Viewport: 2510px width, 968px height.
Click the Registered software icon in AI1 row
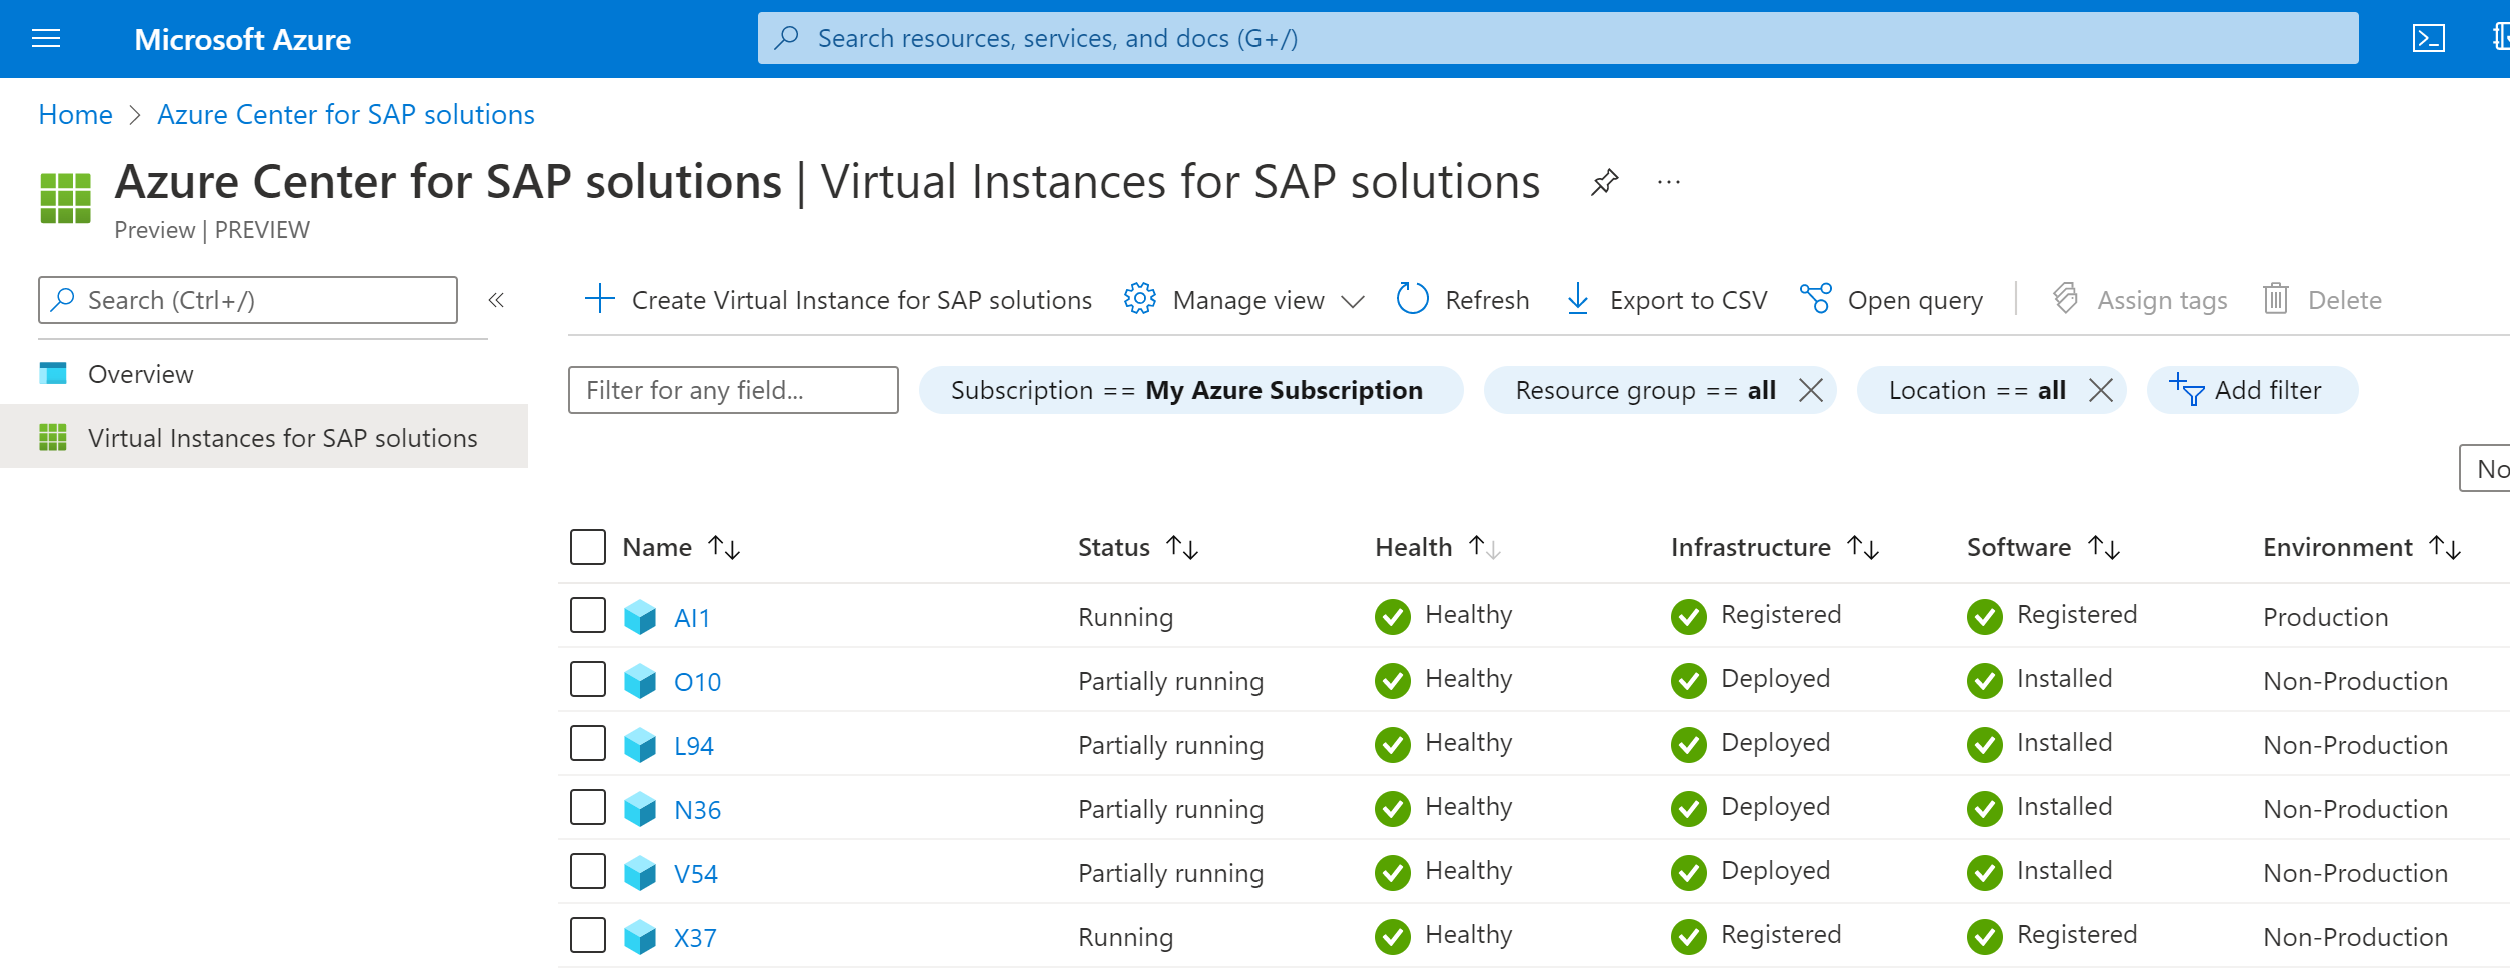(x=1984, y=617)
